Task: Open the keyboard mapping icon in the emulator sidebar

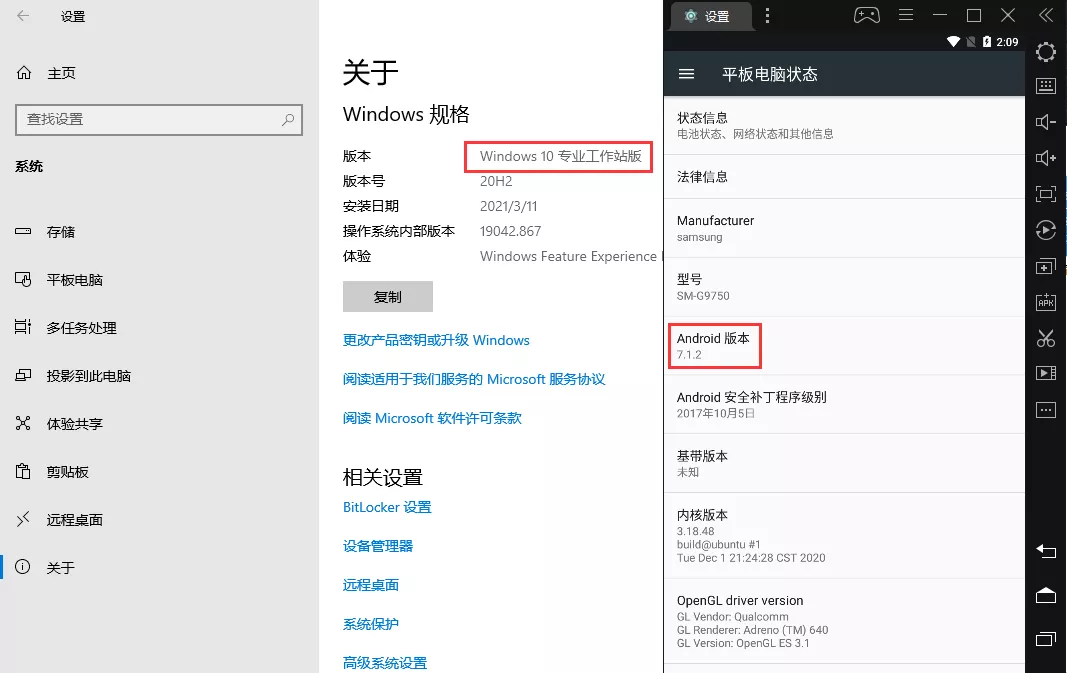Action: tap(1046, 86)
